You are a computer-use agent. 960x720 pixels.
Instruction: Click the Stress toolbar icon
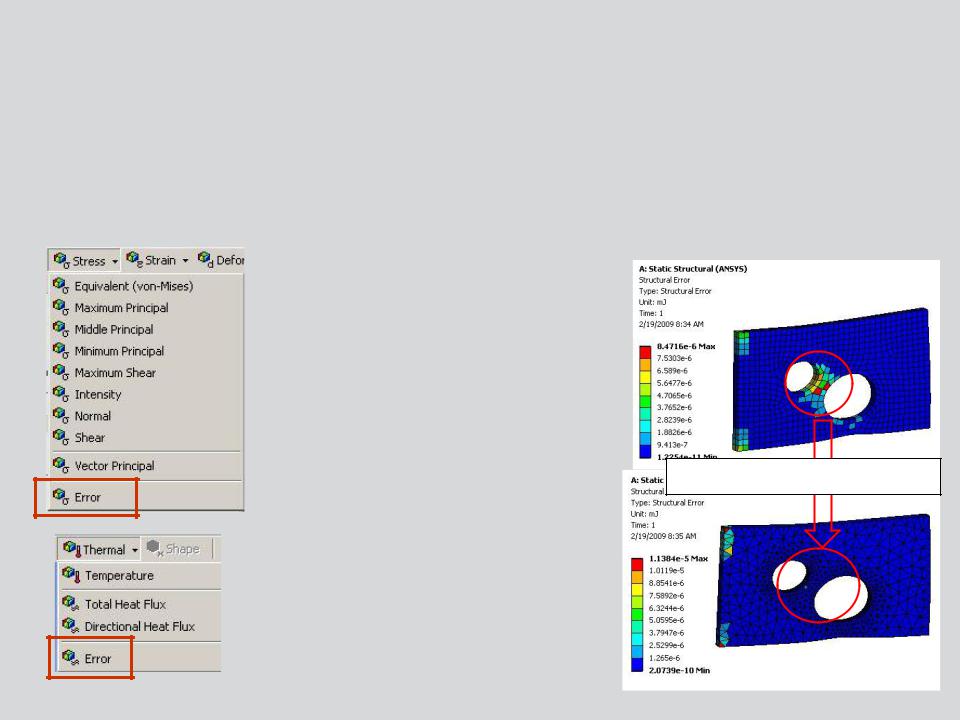[x=61, y=260]
